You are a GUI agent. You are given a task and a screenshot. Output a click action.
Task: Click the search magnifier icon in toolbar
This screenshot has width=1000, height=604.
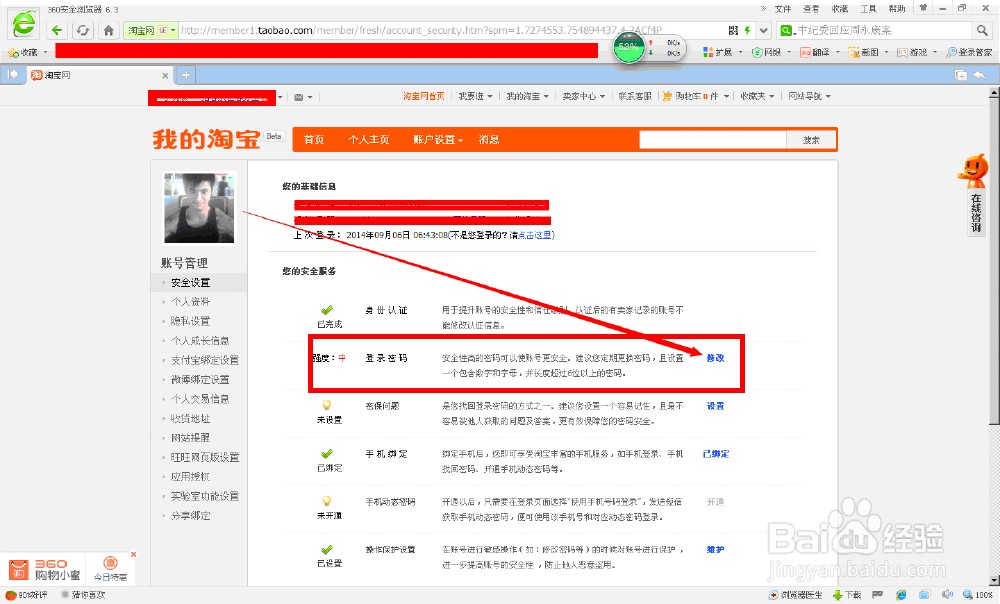click(x=982, y=30)
